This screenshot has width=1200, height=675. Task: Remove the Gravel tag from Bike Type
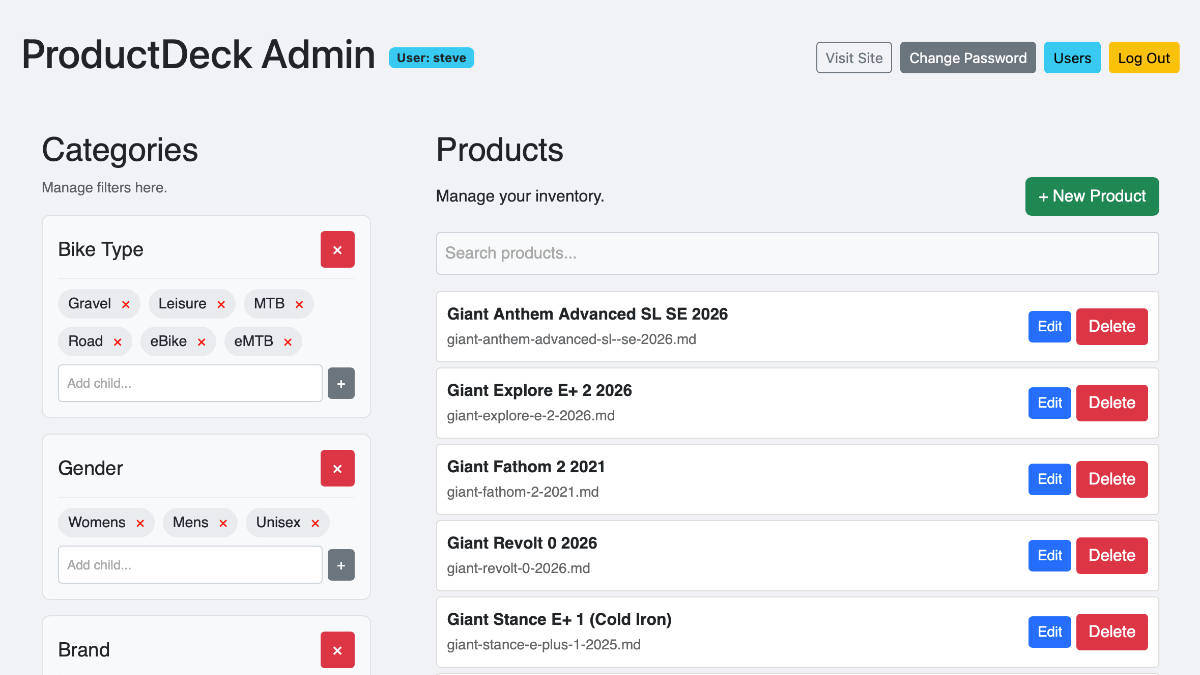tap(127, 303)
